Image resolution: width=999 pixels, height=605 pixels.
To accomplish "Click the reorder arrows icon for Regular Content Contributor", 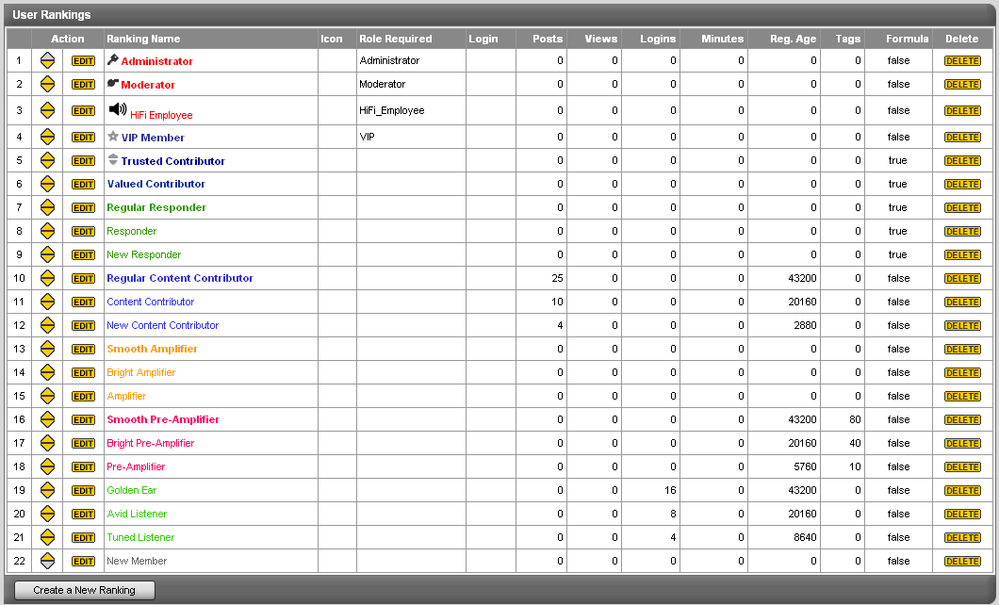I will (47, 278).
